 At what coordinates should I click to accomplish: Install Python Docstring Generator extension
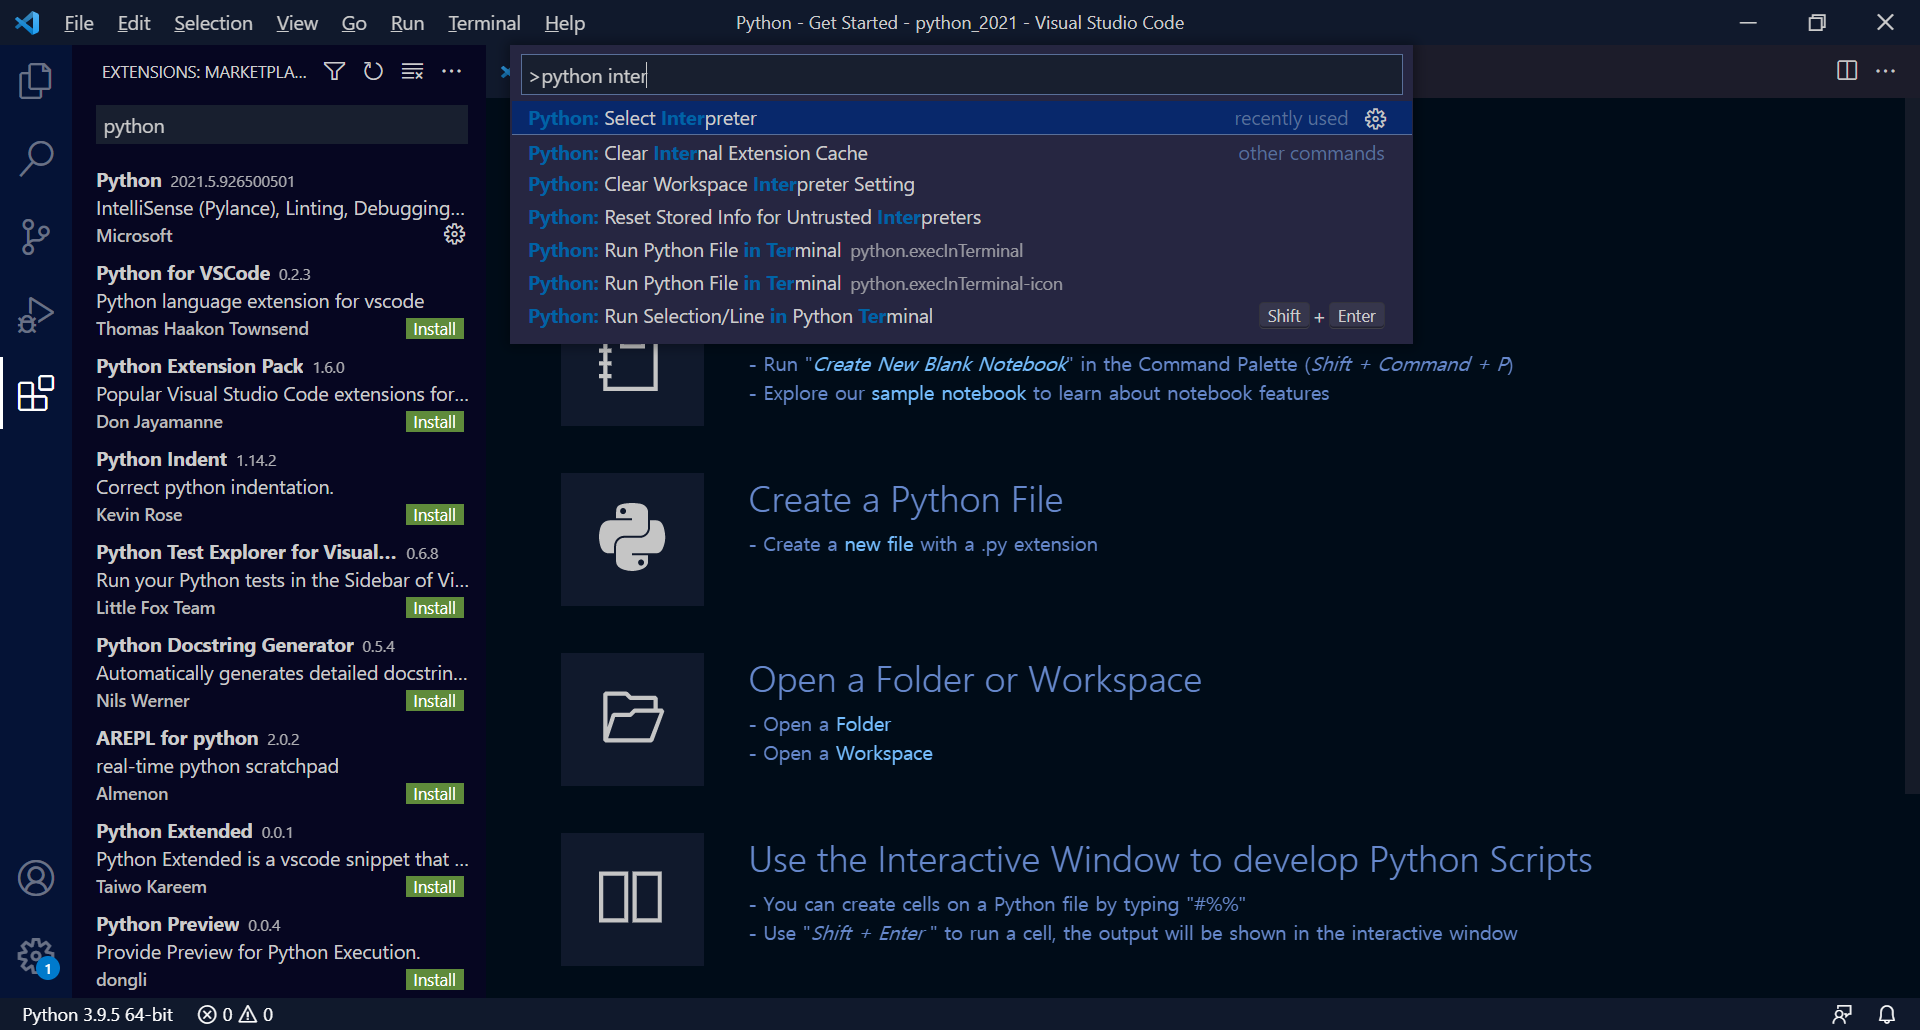pos(435,701)
